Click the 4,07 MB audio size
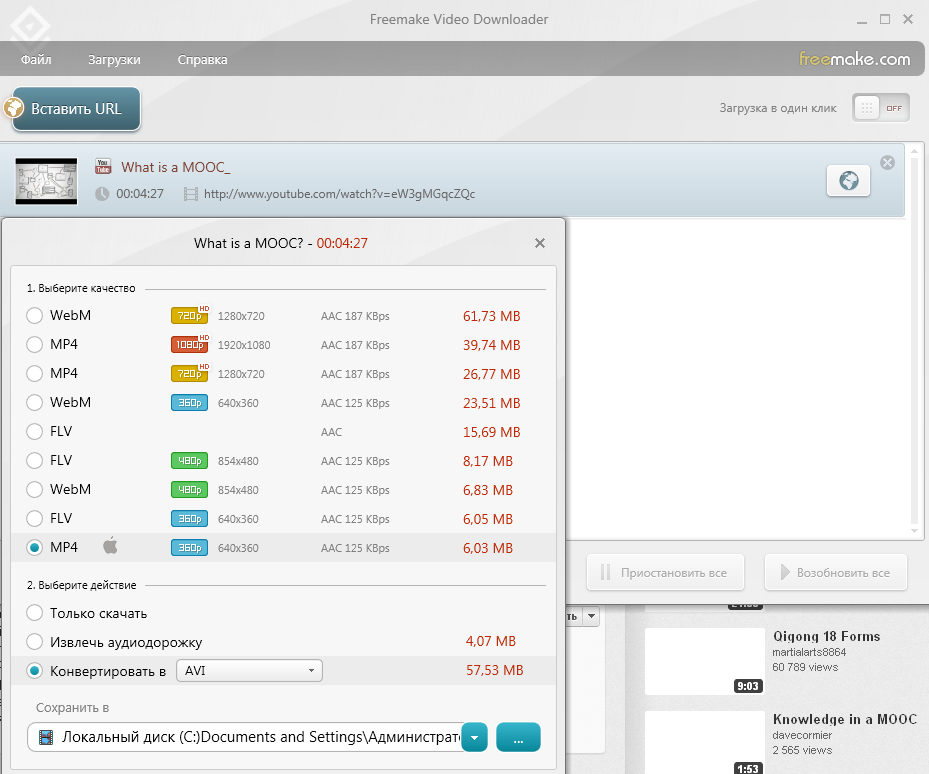929x774 pixels. click(x=491, y=641)
